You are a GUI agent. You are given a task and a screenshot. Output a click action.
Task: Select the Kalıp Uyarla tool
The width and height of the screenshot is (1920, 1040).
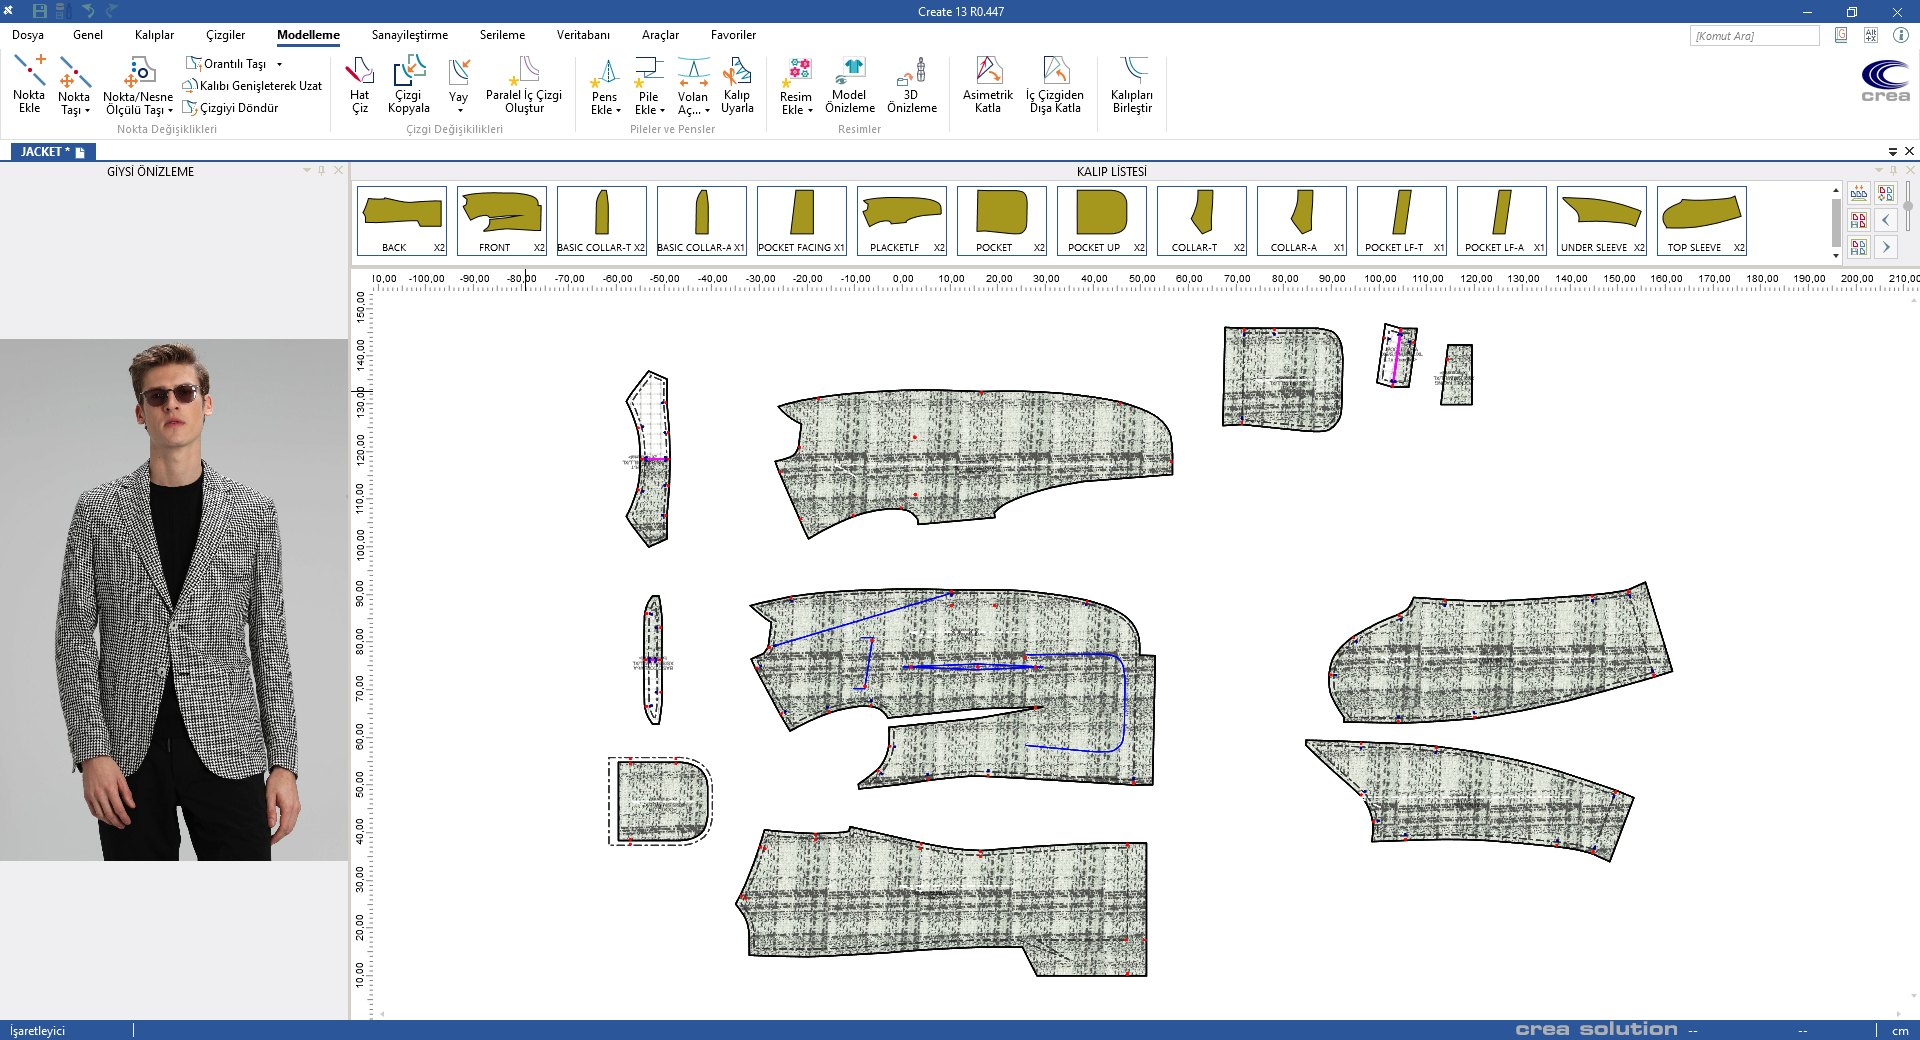[737, 85]
